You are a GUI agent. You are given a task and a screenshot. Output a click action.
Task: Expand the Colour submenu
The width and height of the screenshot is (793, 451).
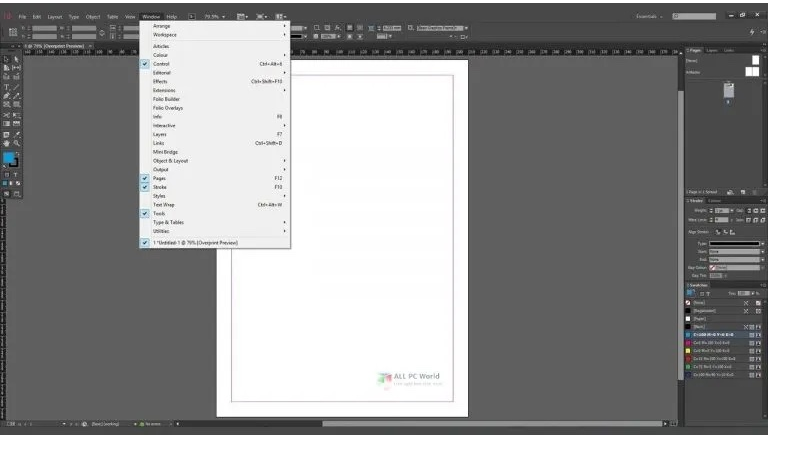click(215, 55)
